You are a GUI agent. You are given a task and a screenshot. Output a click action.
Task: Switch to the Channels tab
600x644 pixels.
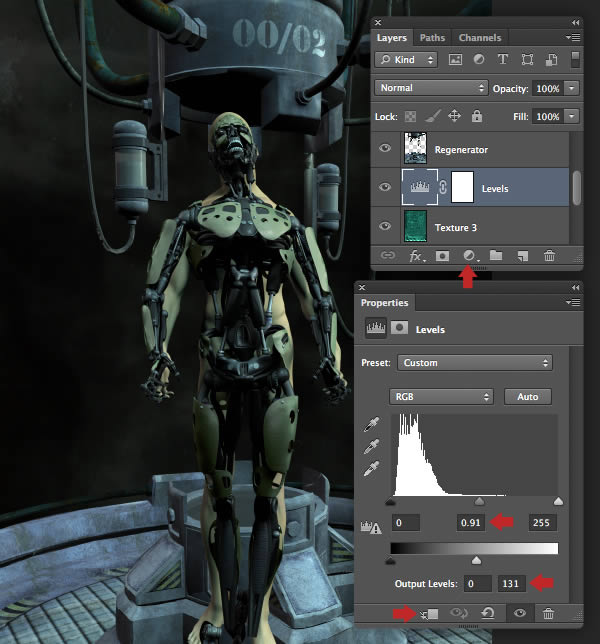tap(480, 38)
